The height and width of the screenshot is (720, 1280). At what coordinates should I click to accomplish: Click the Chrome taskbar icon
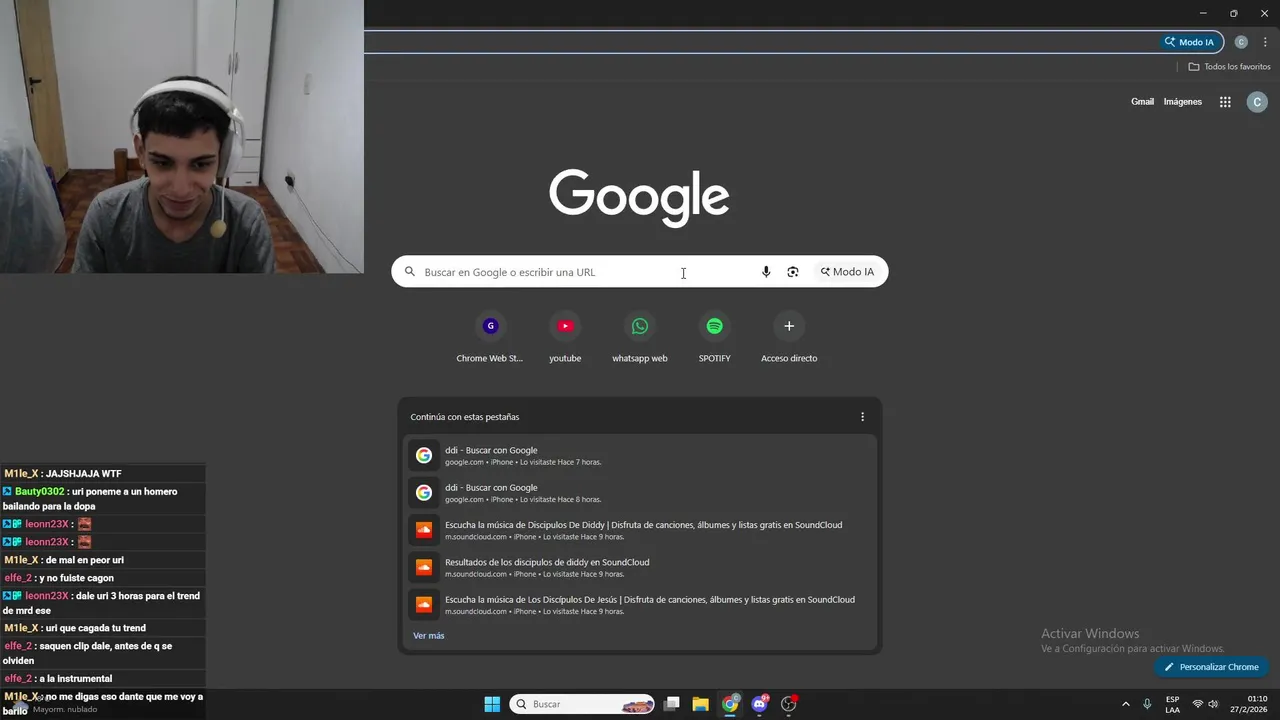[x=730, y=704]
